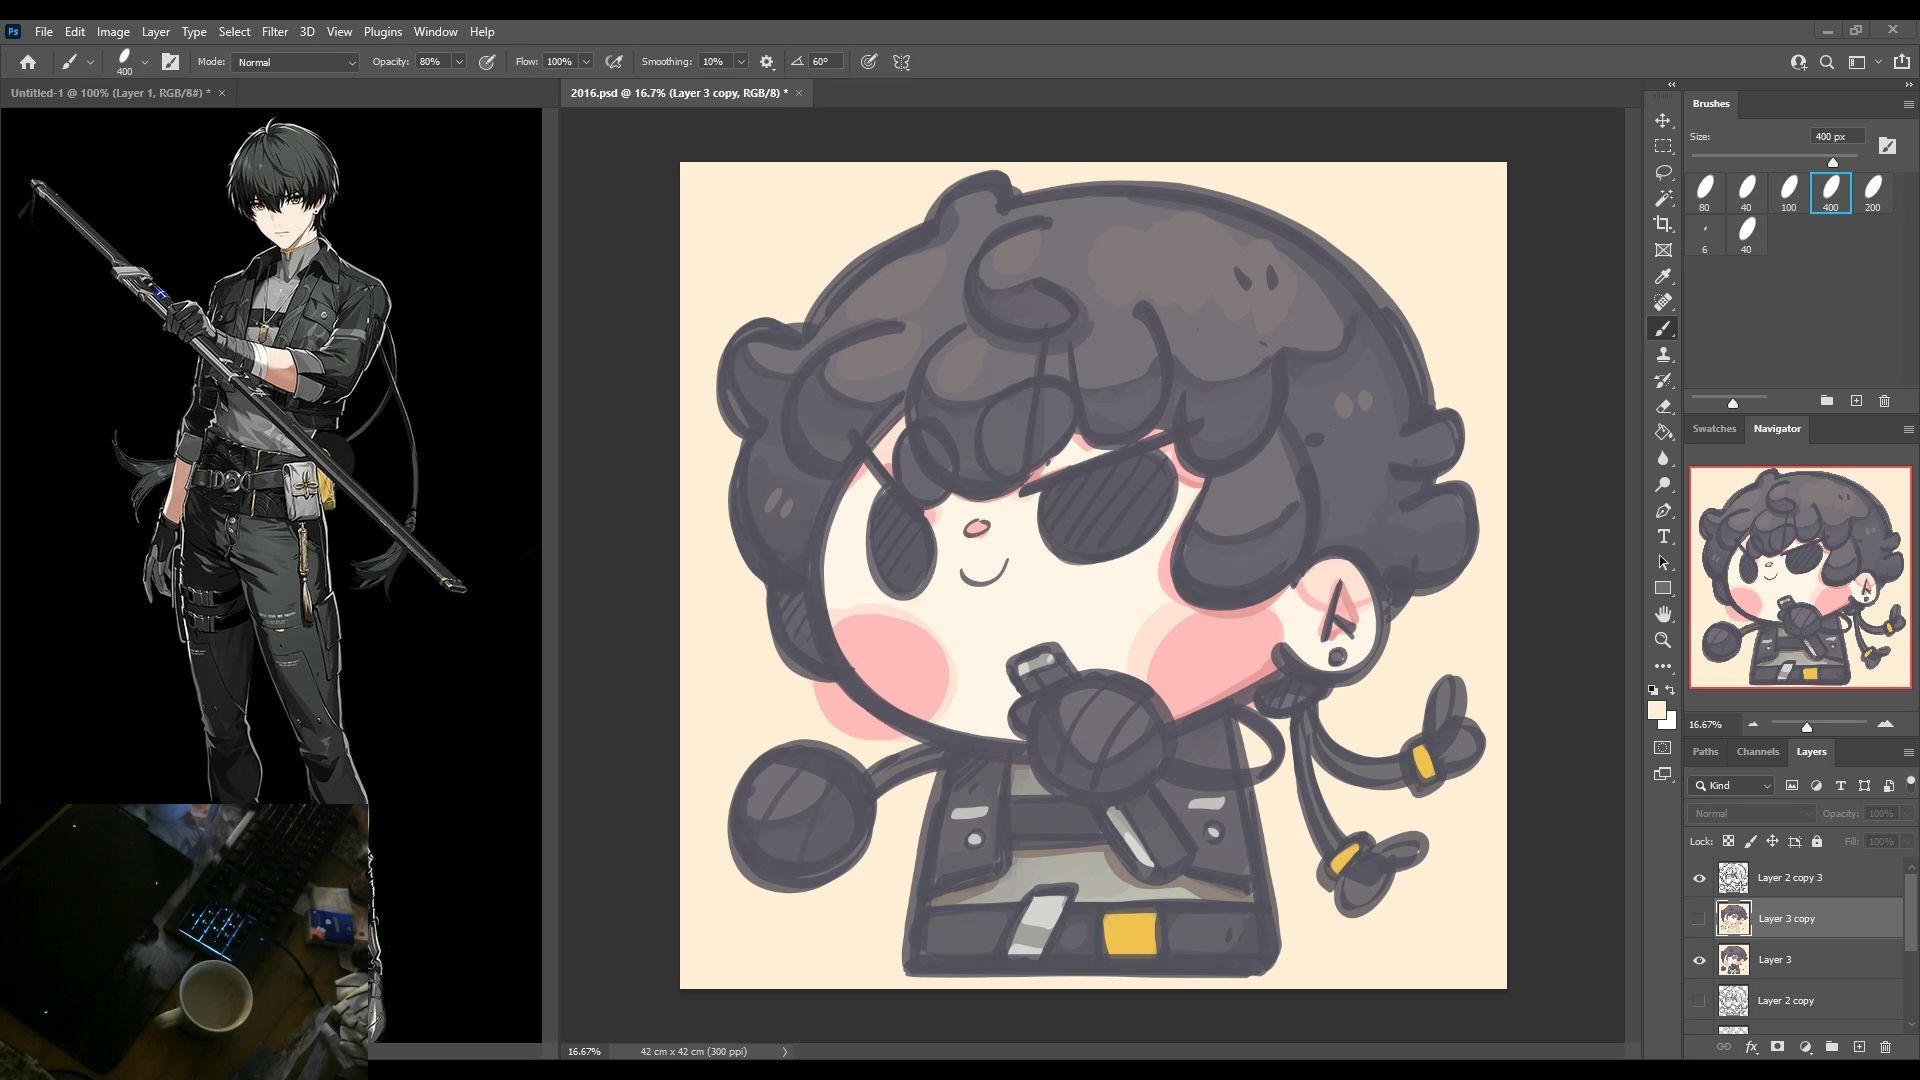1920x1080 pixels.
Task: Open Flow value dropdown arrow
Action: coord(586,62)
